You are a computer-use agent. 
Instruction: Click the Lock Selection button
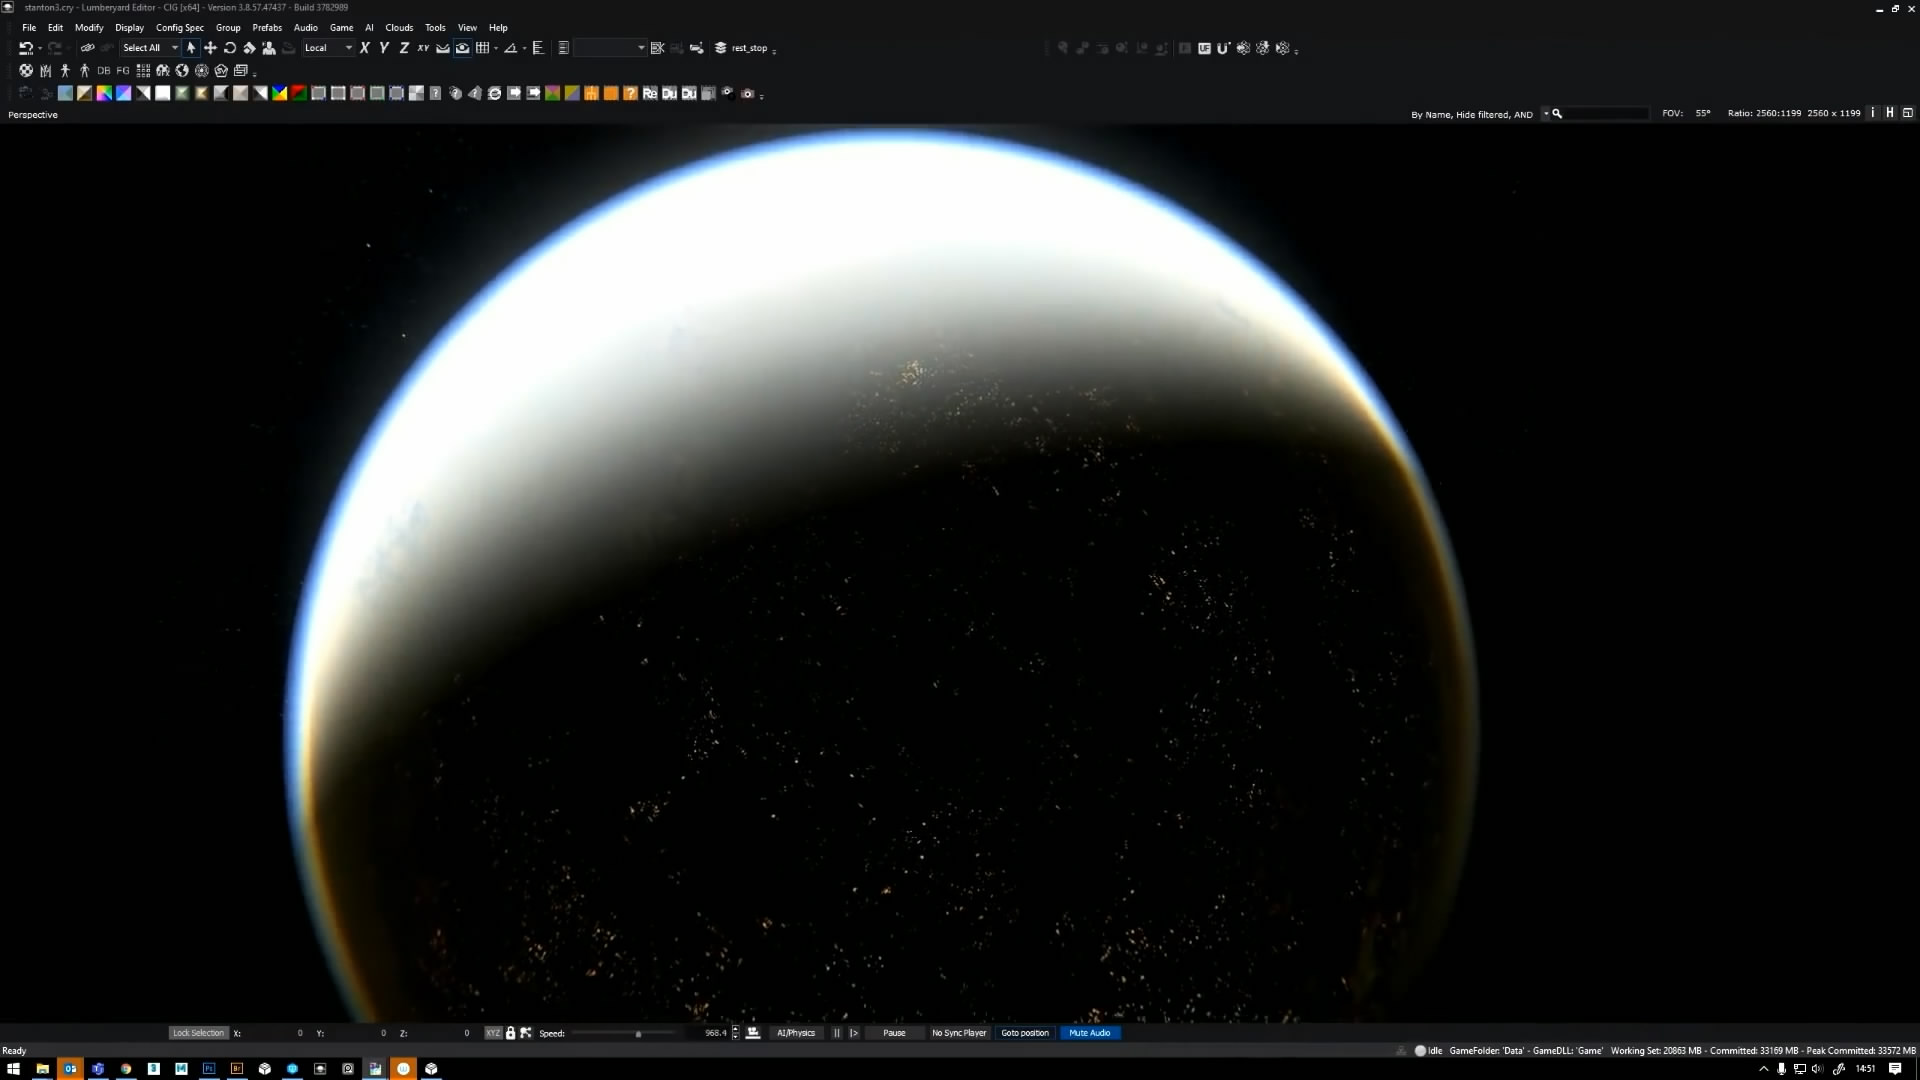point(198,1033)
